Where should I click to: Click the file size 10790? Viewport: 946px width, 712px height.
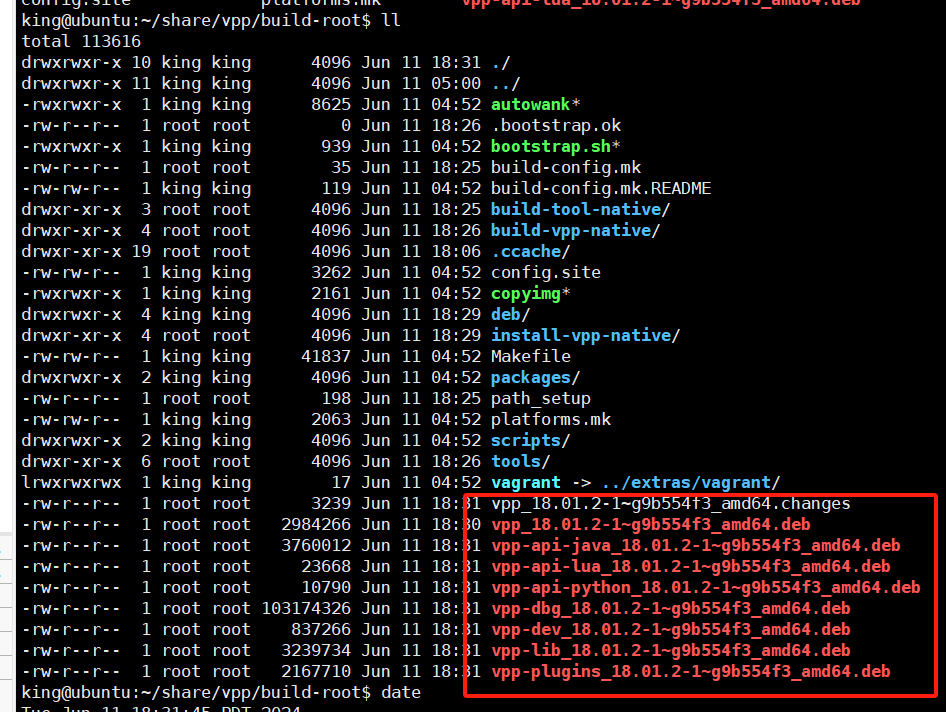(x=326, y=588)
